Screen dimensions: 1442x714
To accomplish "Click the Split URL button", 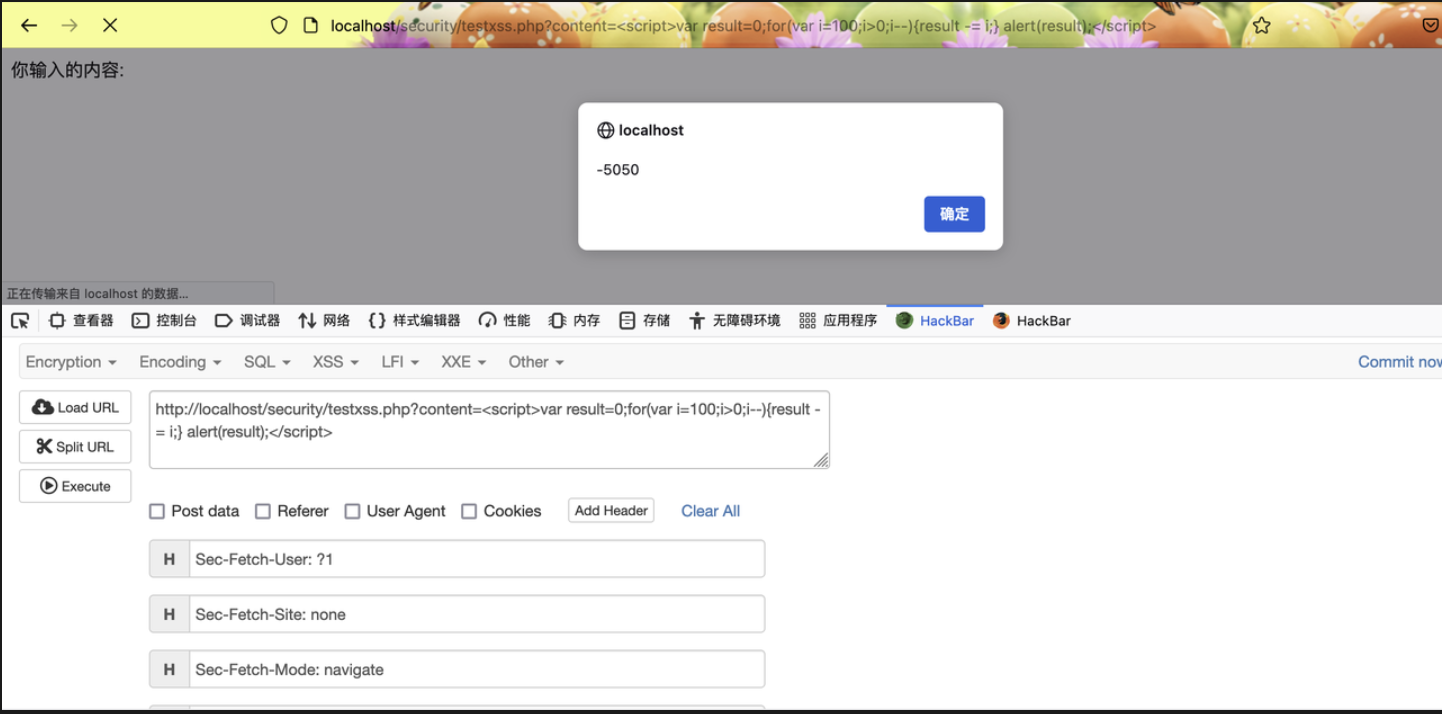I will coord(75,447).
